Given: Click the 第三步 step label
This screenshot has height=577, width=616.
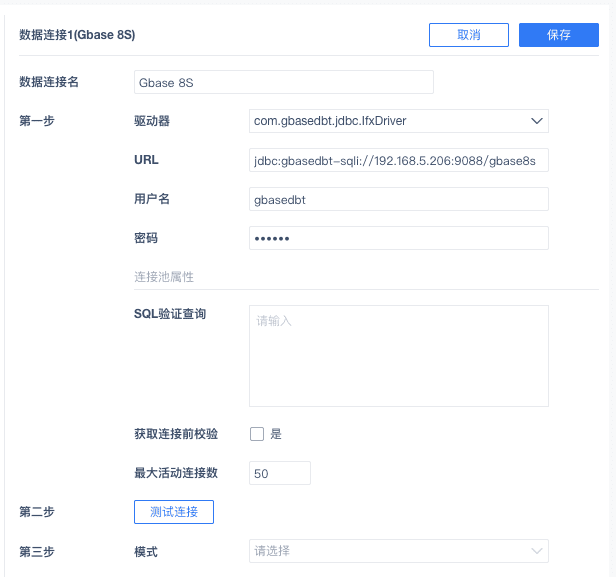Looking at the screenshot, I should point(37,552).
